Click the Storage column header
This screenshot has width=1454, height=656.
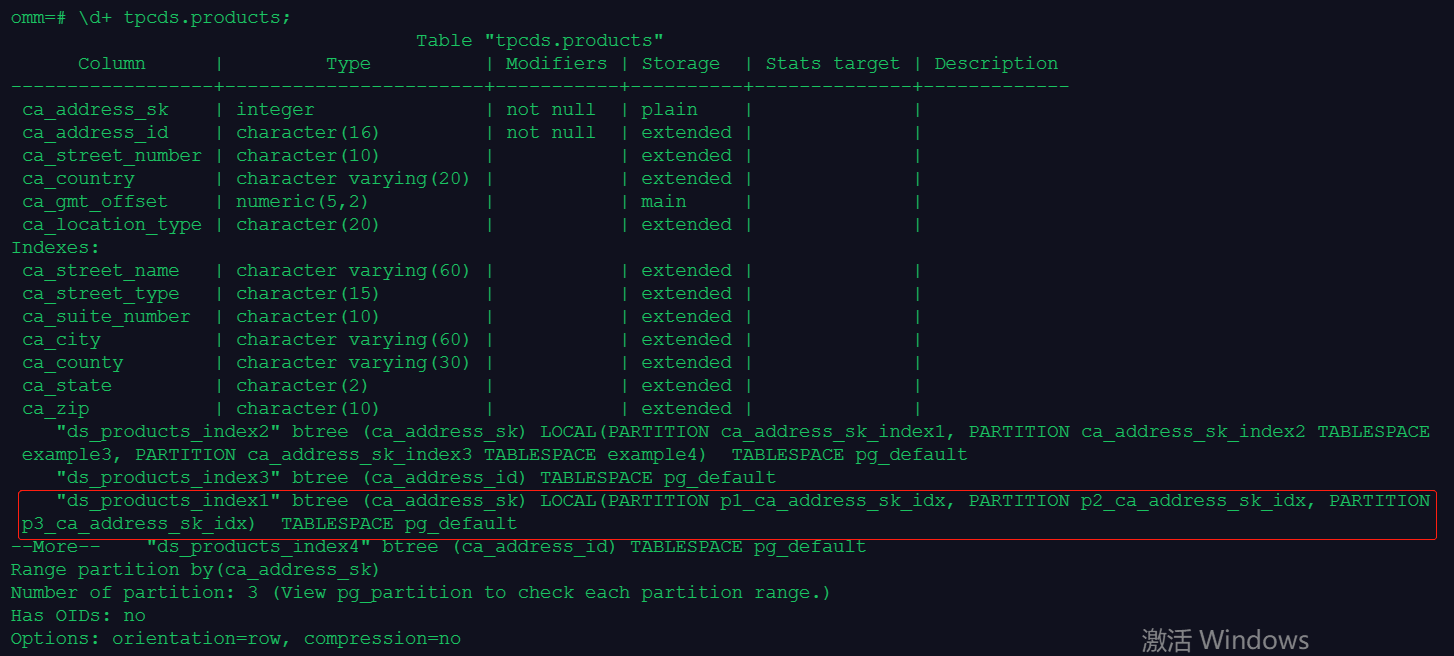tap(680, 64)
